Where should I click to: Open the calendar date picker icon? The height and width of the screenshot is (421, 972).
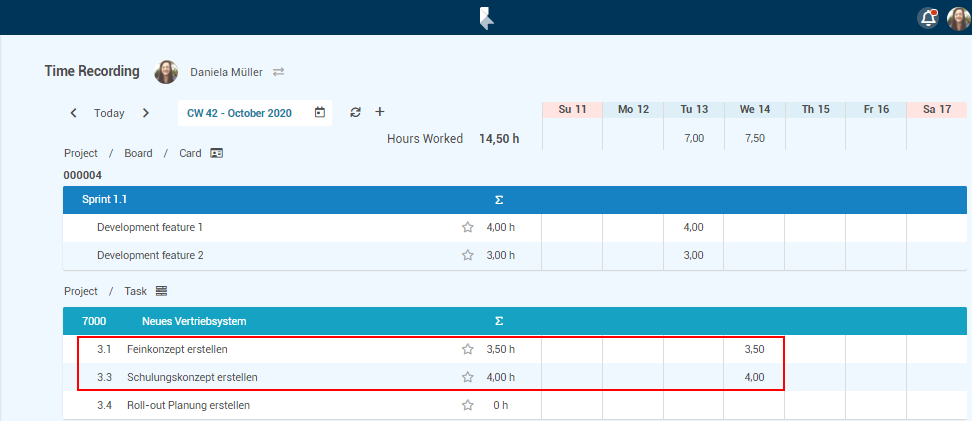coord(320,113)
